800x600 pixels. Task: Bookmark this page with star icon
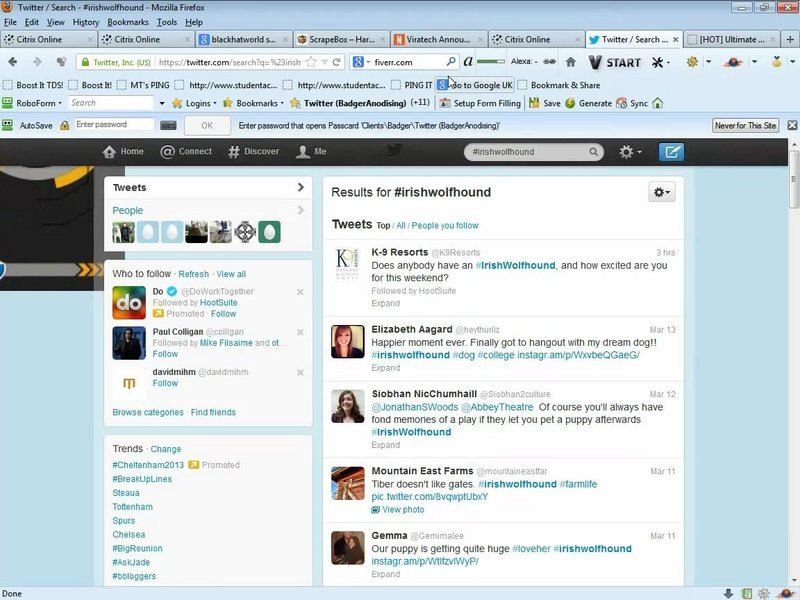coord(311,62)
